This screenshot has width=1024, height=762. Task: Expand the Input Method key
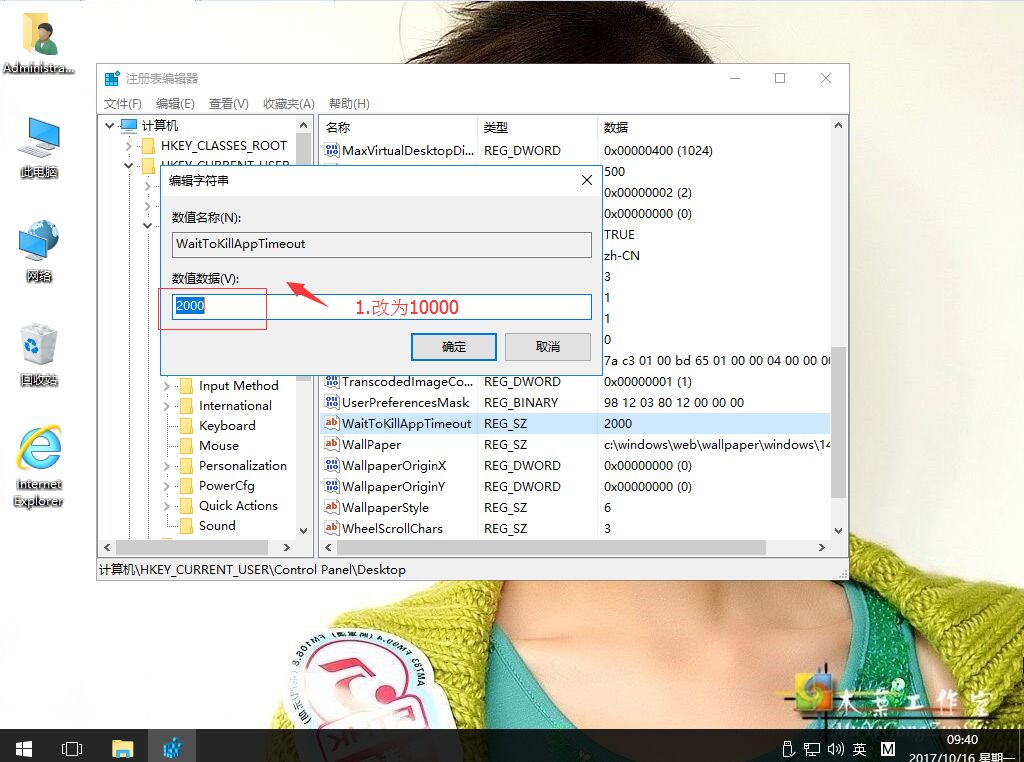point(166,386)
